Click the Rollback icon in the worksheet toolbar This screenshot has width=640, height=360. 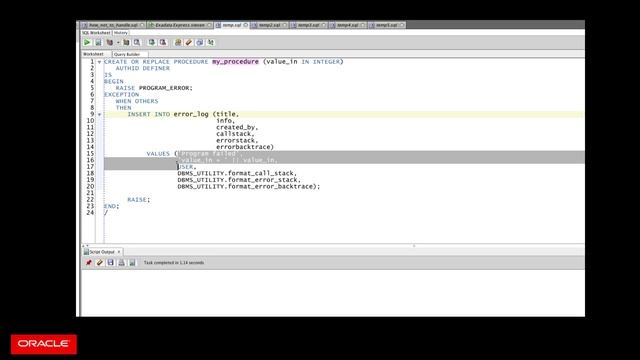click(162, 42)
